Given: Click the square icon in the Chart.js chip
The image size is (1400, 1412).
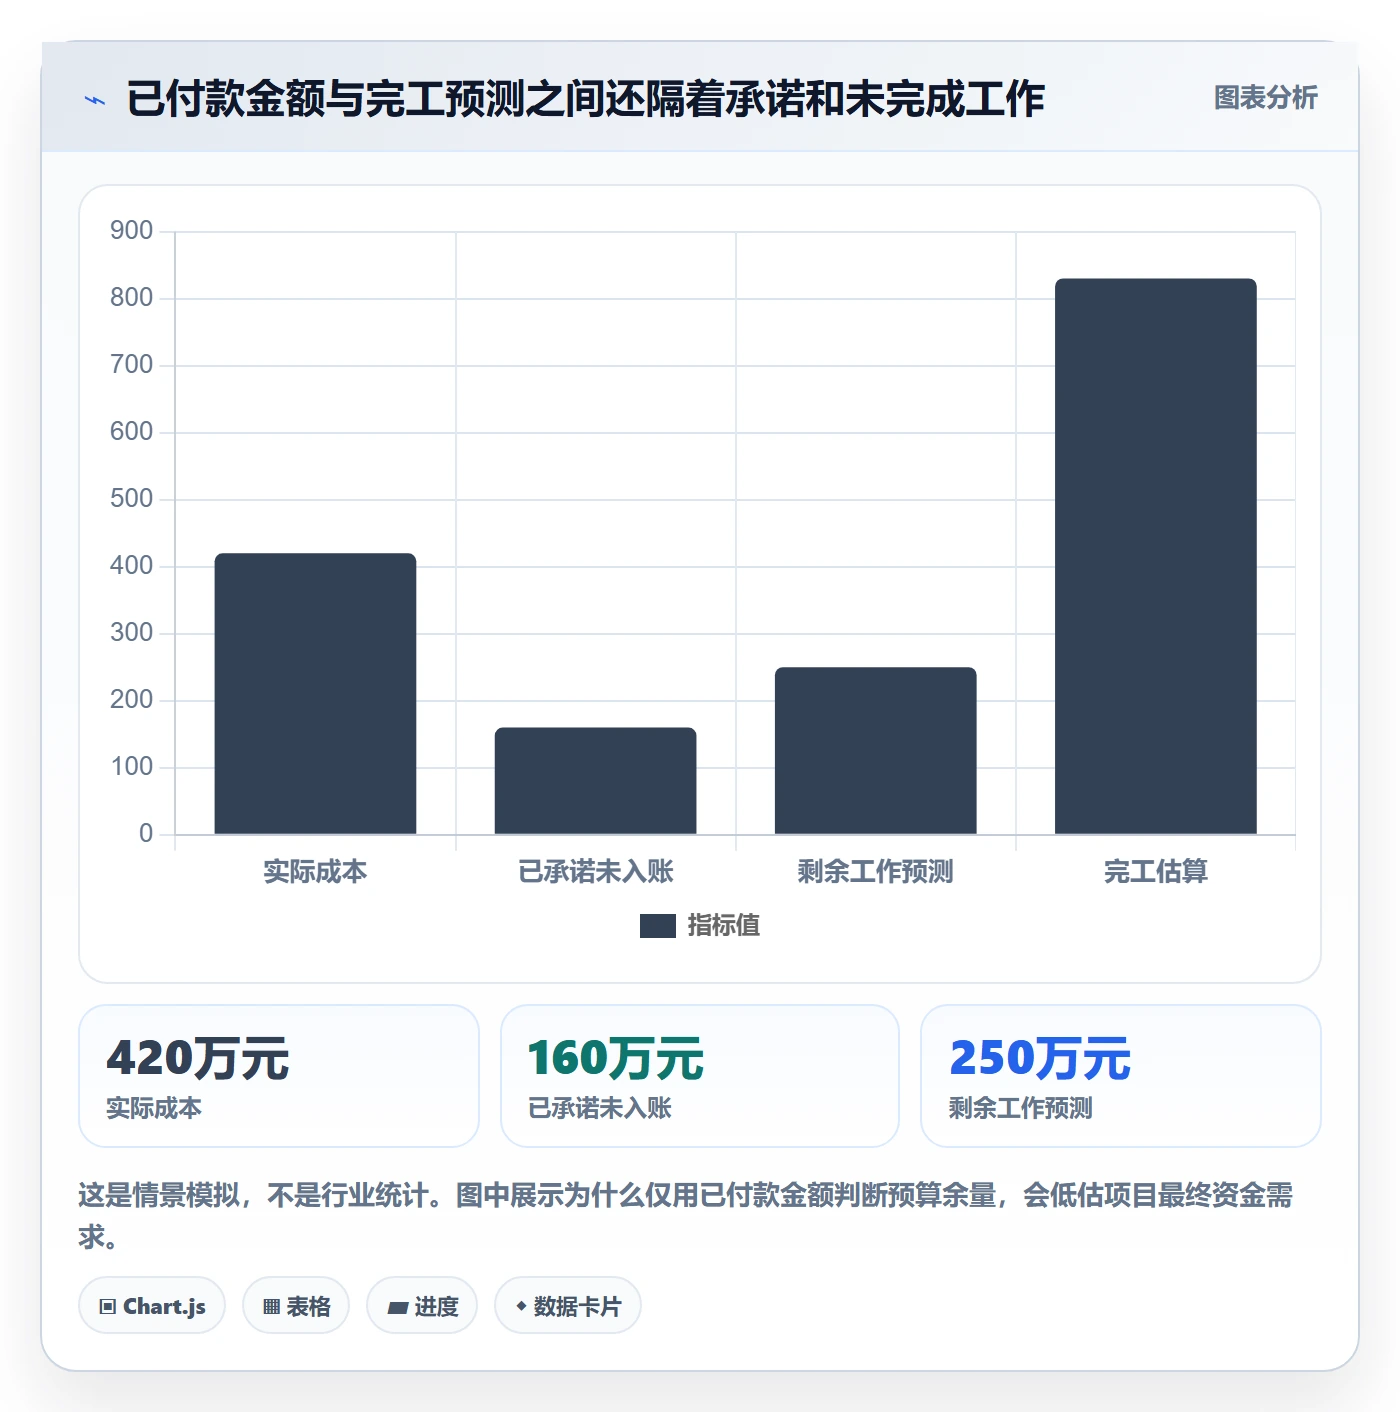Looking at the screenshot, I should coord(108,1307).
